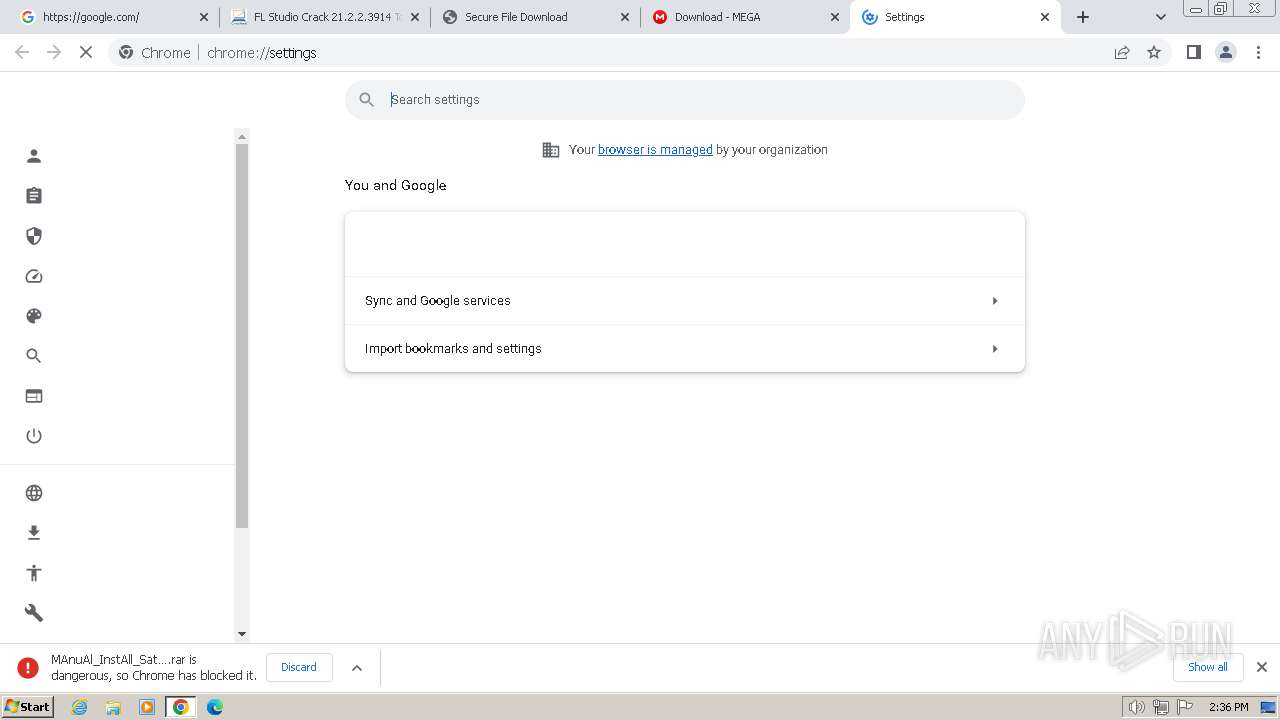
Task: Switch to Download - MEGA tab
Action: coord(745,17)
